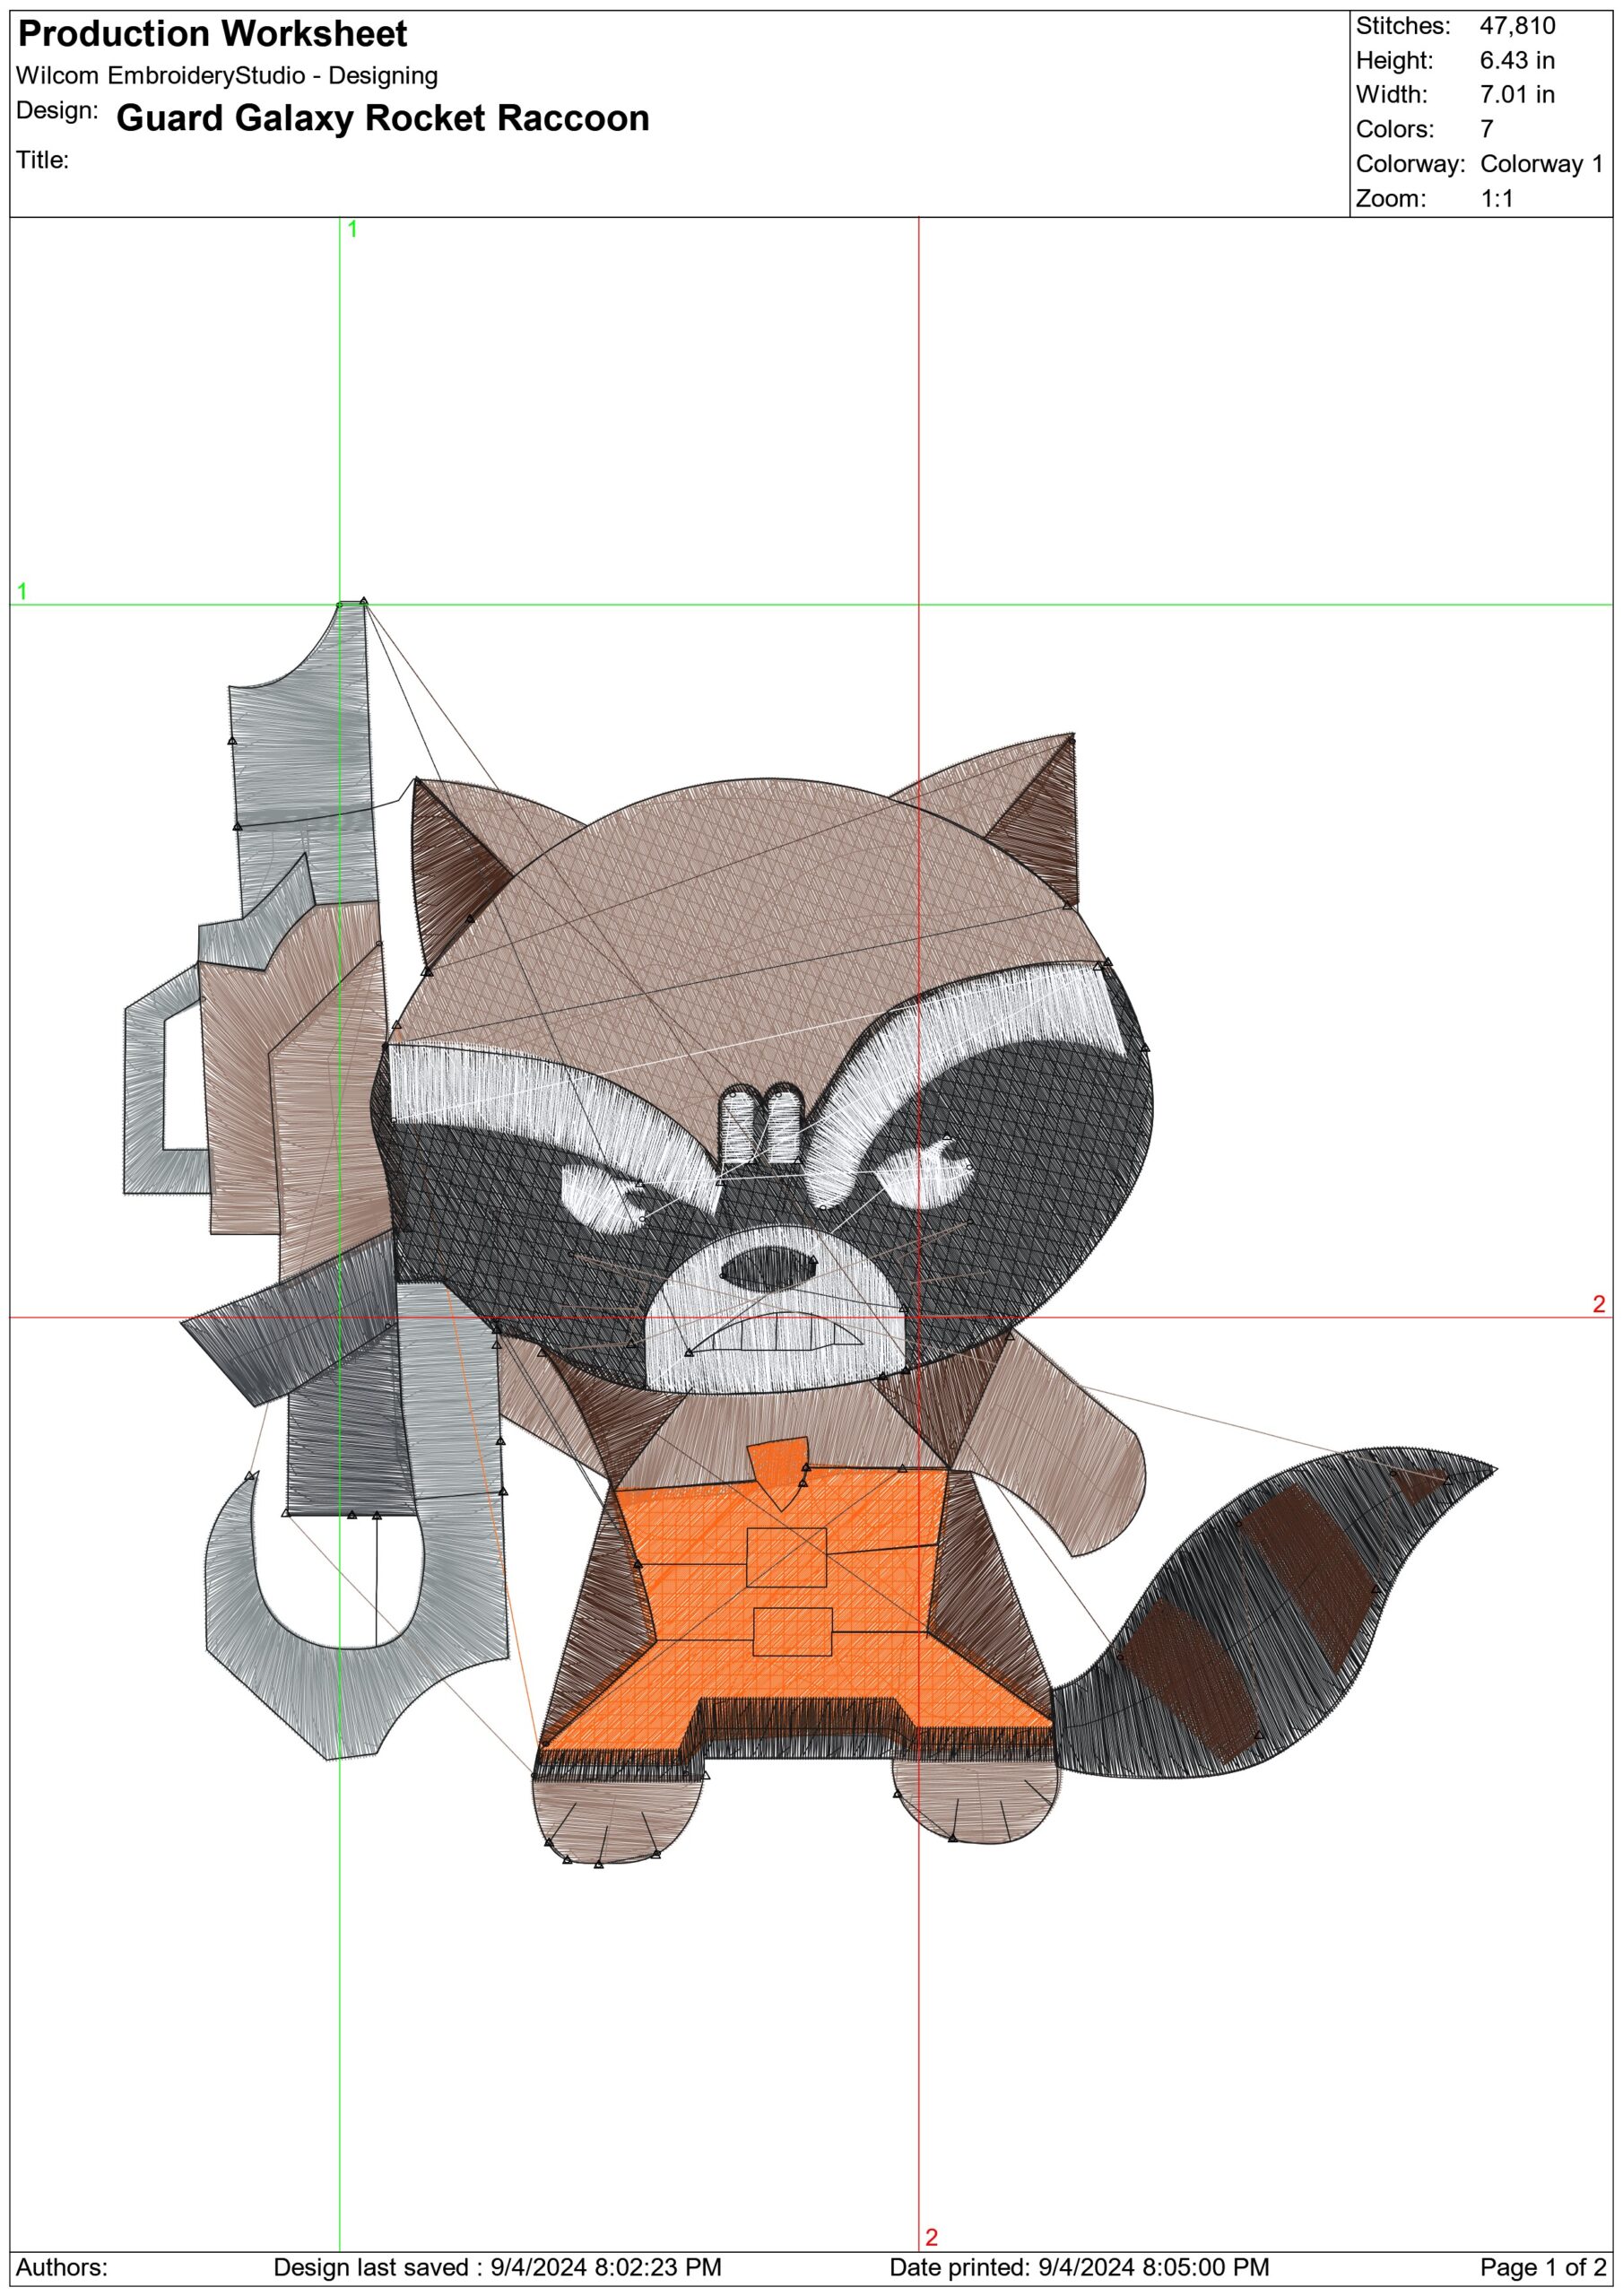Screen dimensions: 1623x2296
Task: Click the 'Width:' label
Action: [x=1391, y=95]
